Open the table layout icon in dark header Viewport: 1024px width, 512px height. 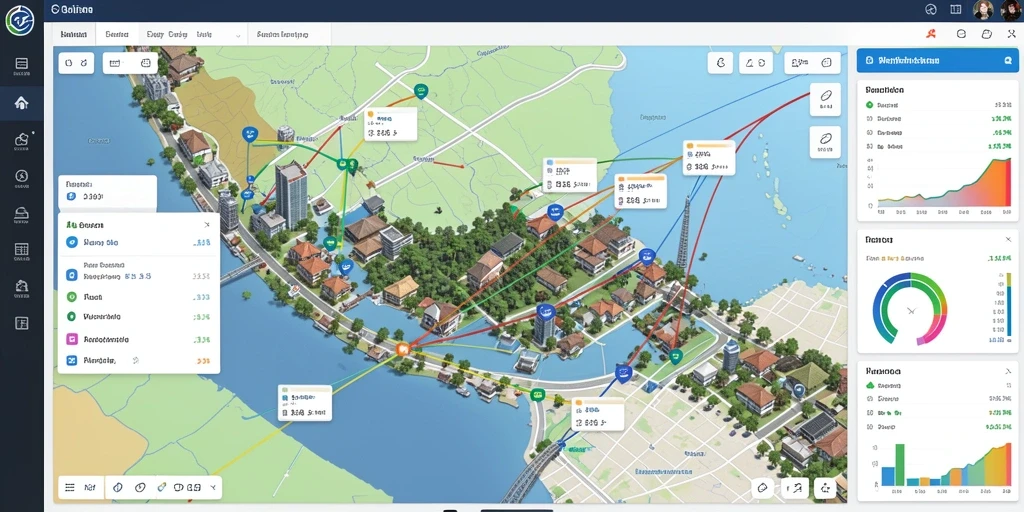tap(956, 9)
